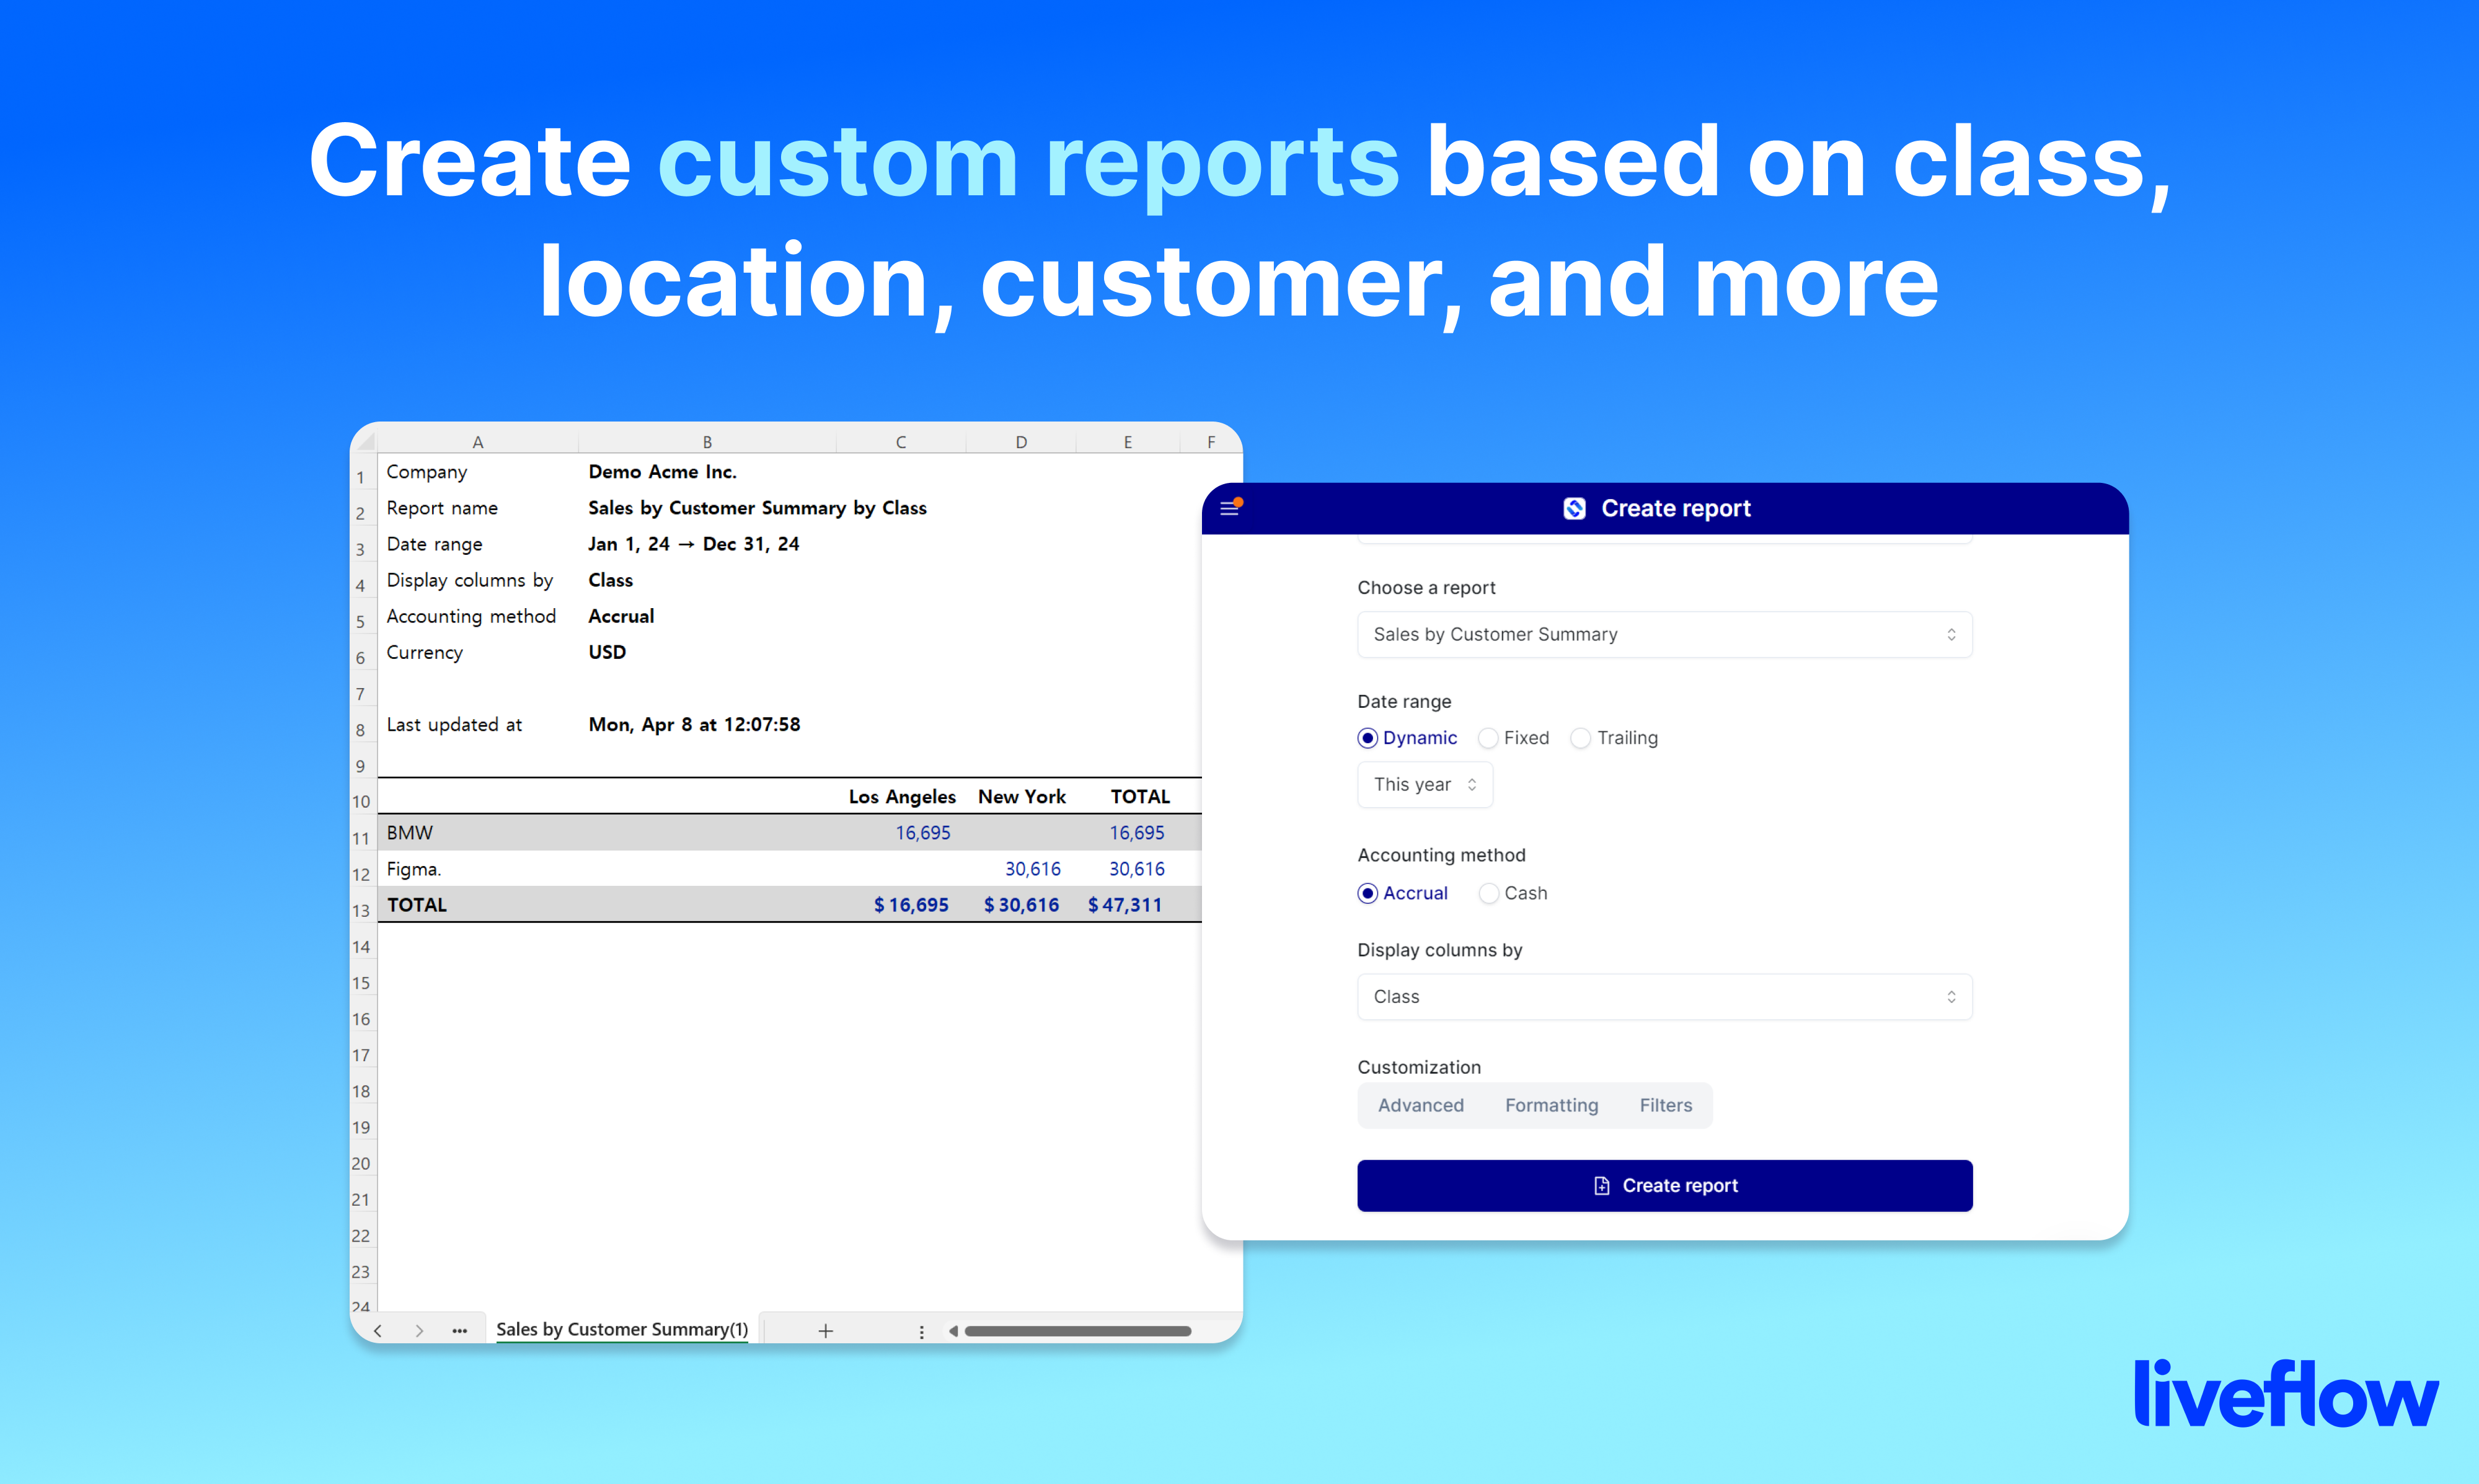The width and height of the screenshot is (2479, 1484).
Task: Click the '$ 16,695' total cell in row 13
Action: pos(911,905)
